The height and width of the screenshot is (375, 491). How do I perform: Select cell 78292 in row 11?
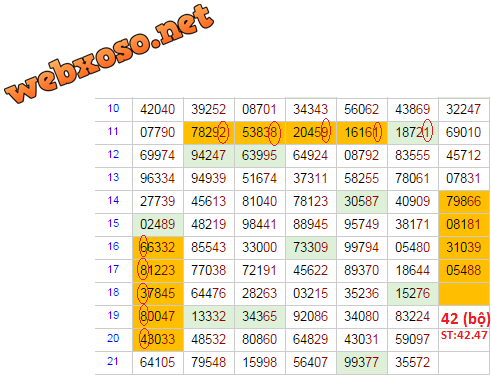pyautogui.click(x=209, y=133)
